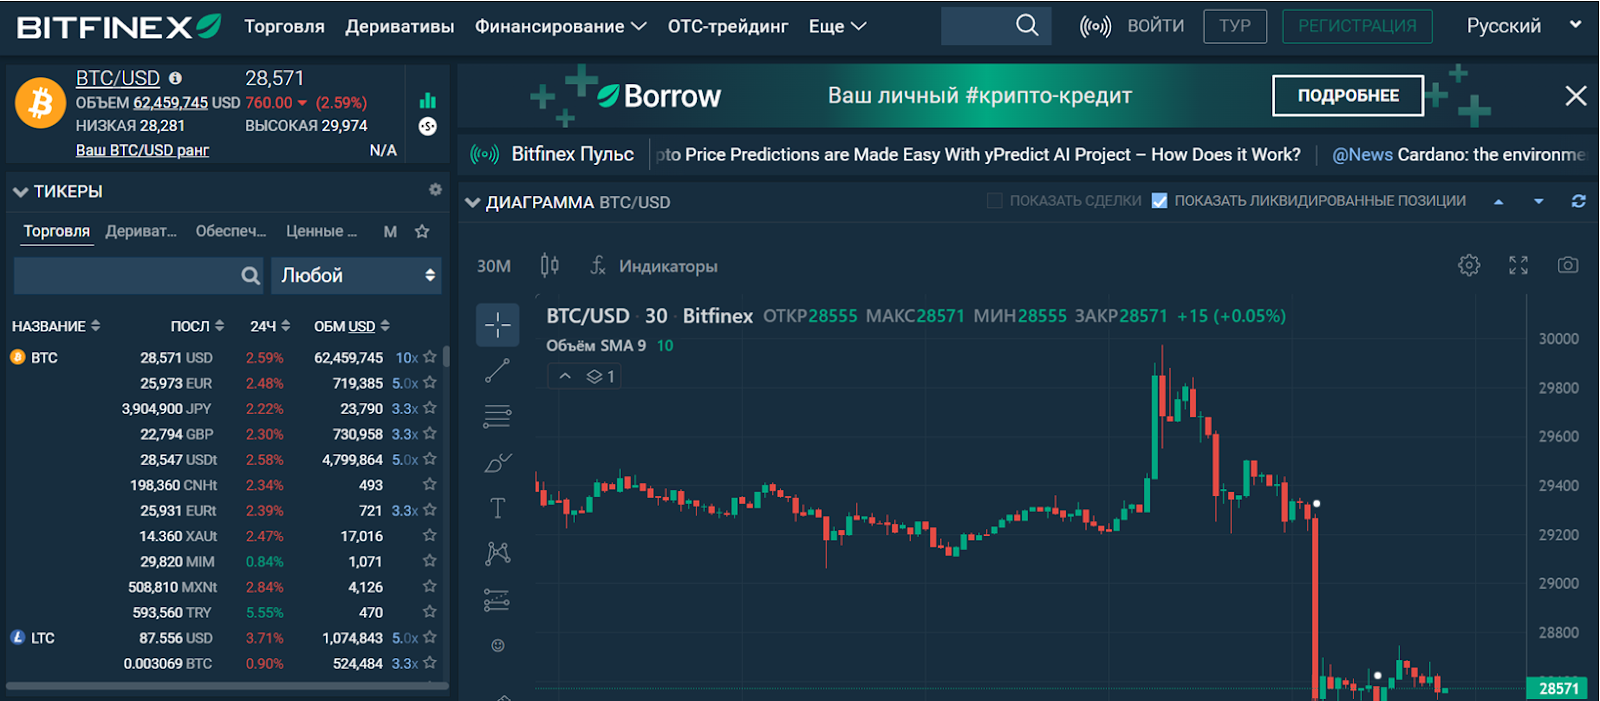The width and height of the screenshot is (1600, 701).
Task: Switch to the Дериват... tickers tab
Action: [141, 231]
